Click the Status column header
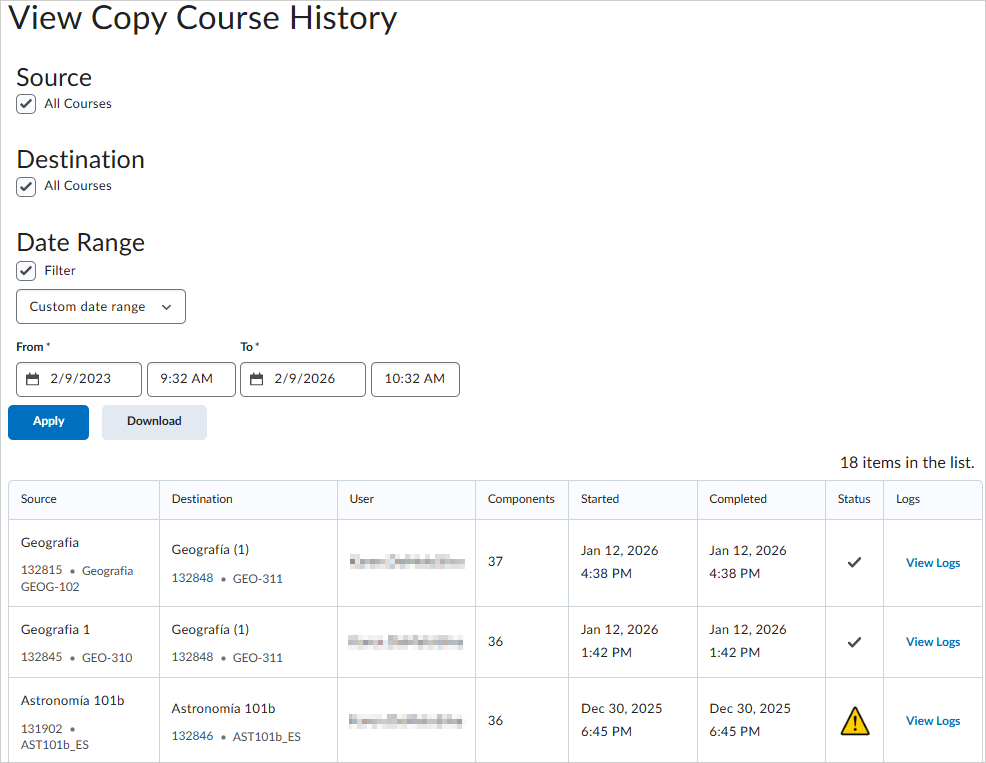 (854, 498)
